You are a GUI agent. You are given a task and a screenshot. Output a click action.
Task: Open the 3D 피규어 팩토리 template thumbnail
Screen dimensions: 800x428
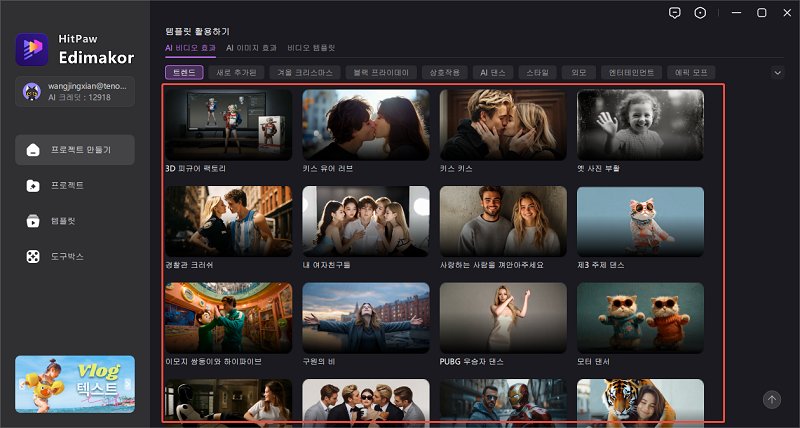(x=228, y=125)
